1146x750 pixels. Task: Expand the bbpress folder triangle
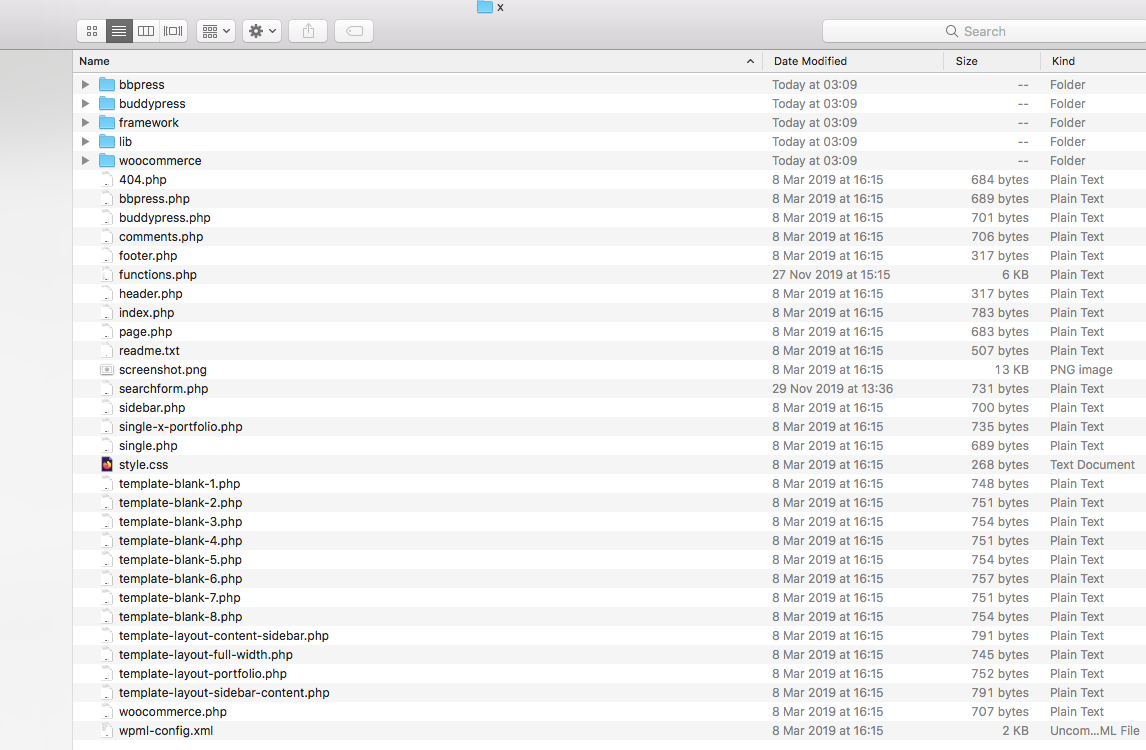pyautogui.click(x=86, y=85)
